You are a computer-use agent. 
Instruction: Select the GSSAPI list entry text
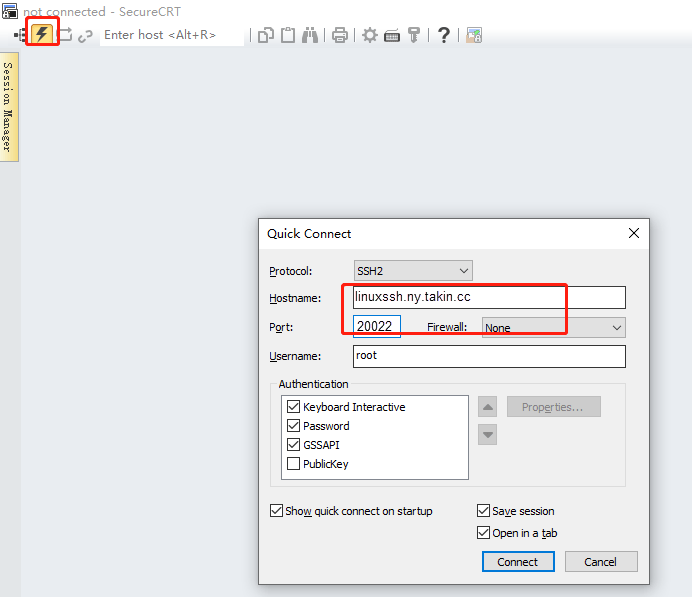pyautogui.click(x=321, y=445)
